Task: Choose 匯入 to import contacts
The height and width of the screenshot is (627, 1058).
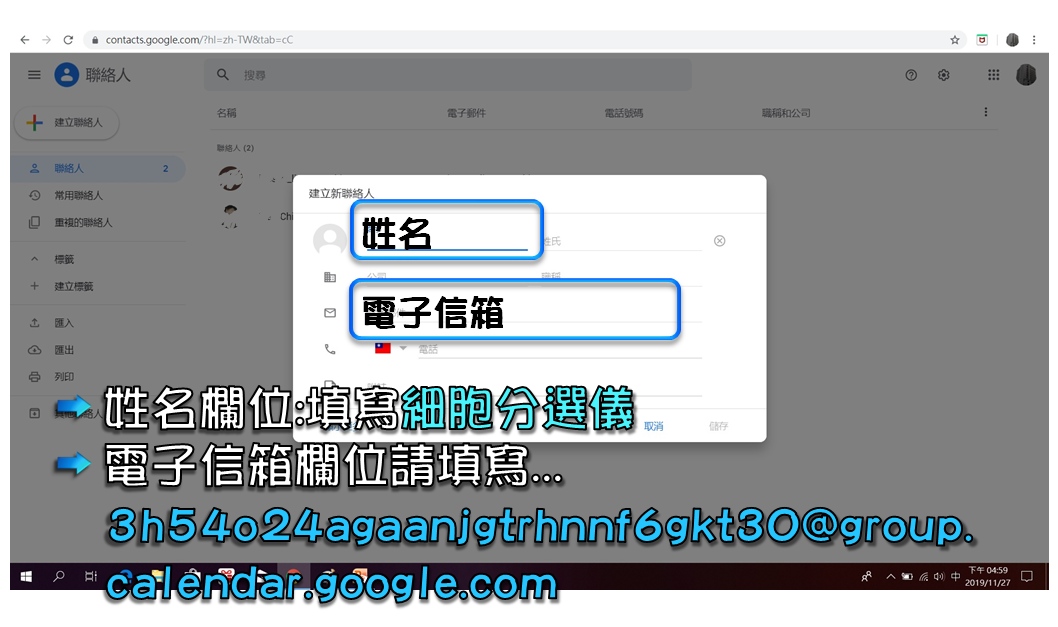Action: tap(64, 323)
